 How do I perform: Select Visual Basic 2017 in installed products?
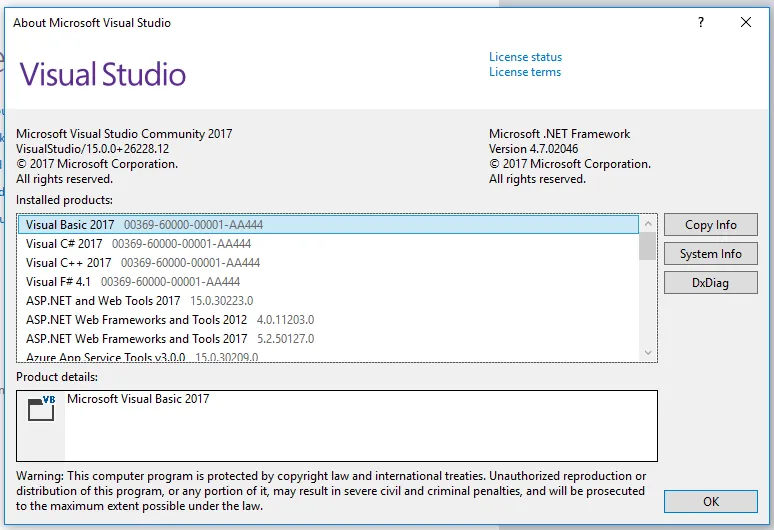328,225
